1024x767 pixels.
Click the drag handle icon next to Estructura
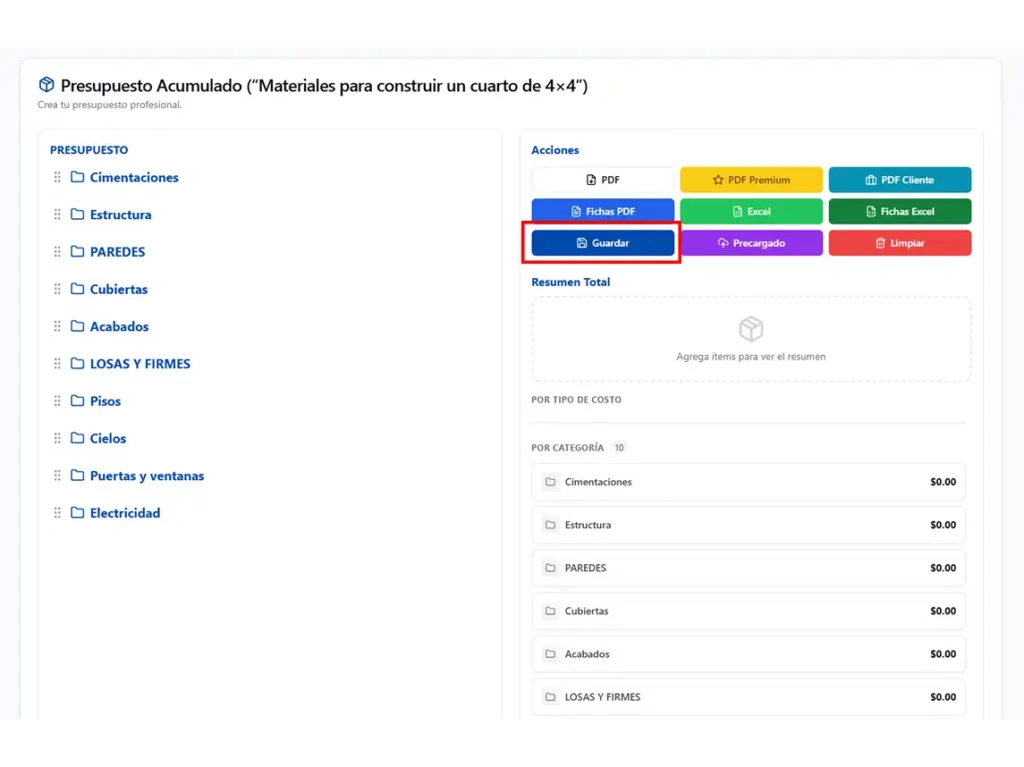tap(57, 214)
